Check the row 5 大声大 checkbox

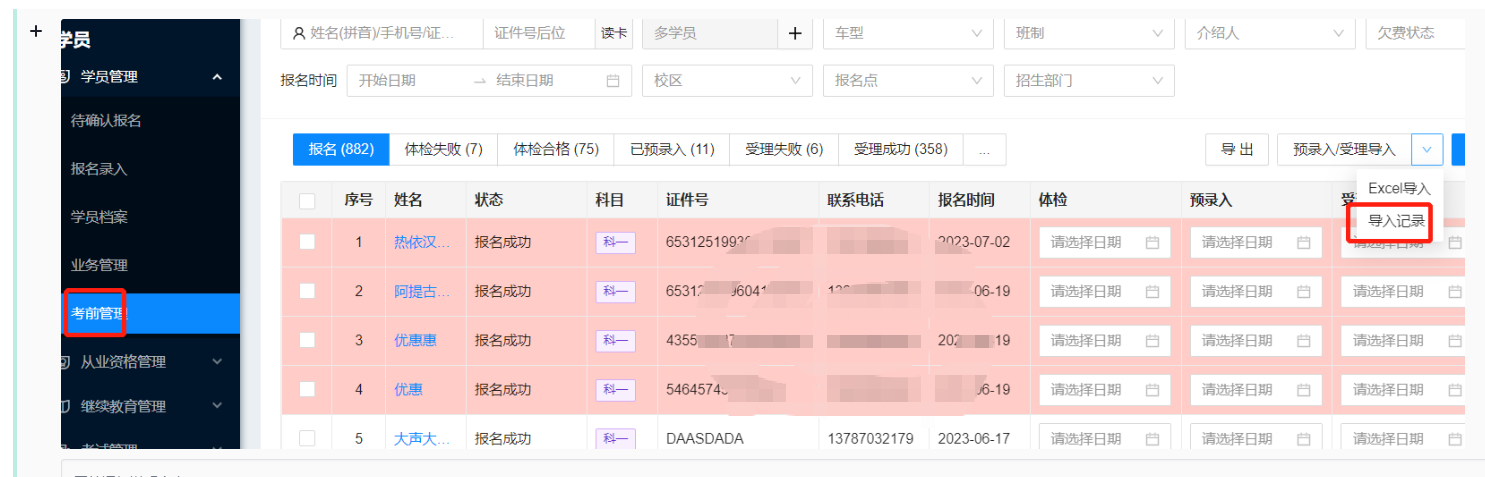coord(307,438)
